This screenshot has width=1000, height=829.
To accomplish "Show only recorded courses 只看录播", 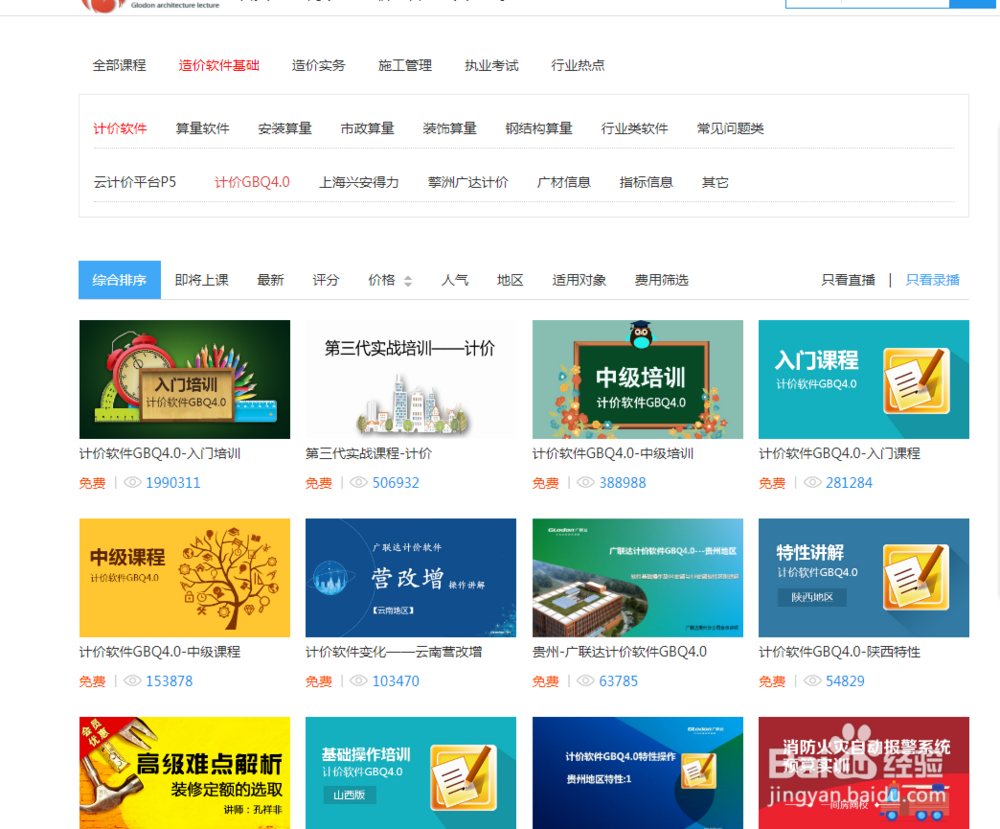I will pos(932,280).
